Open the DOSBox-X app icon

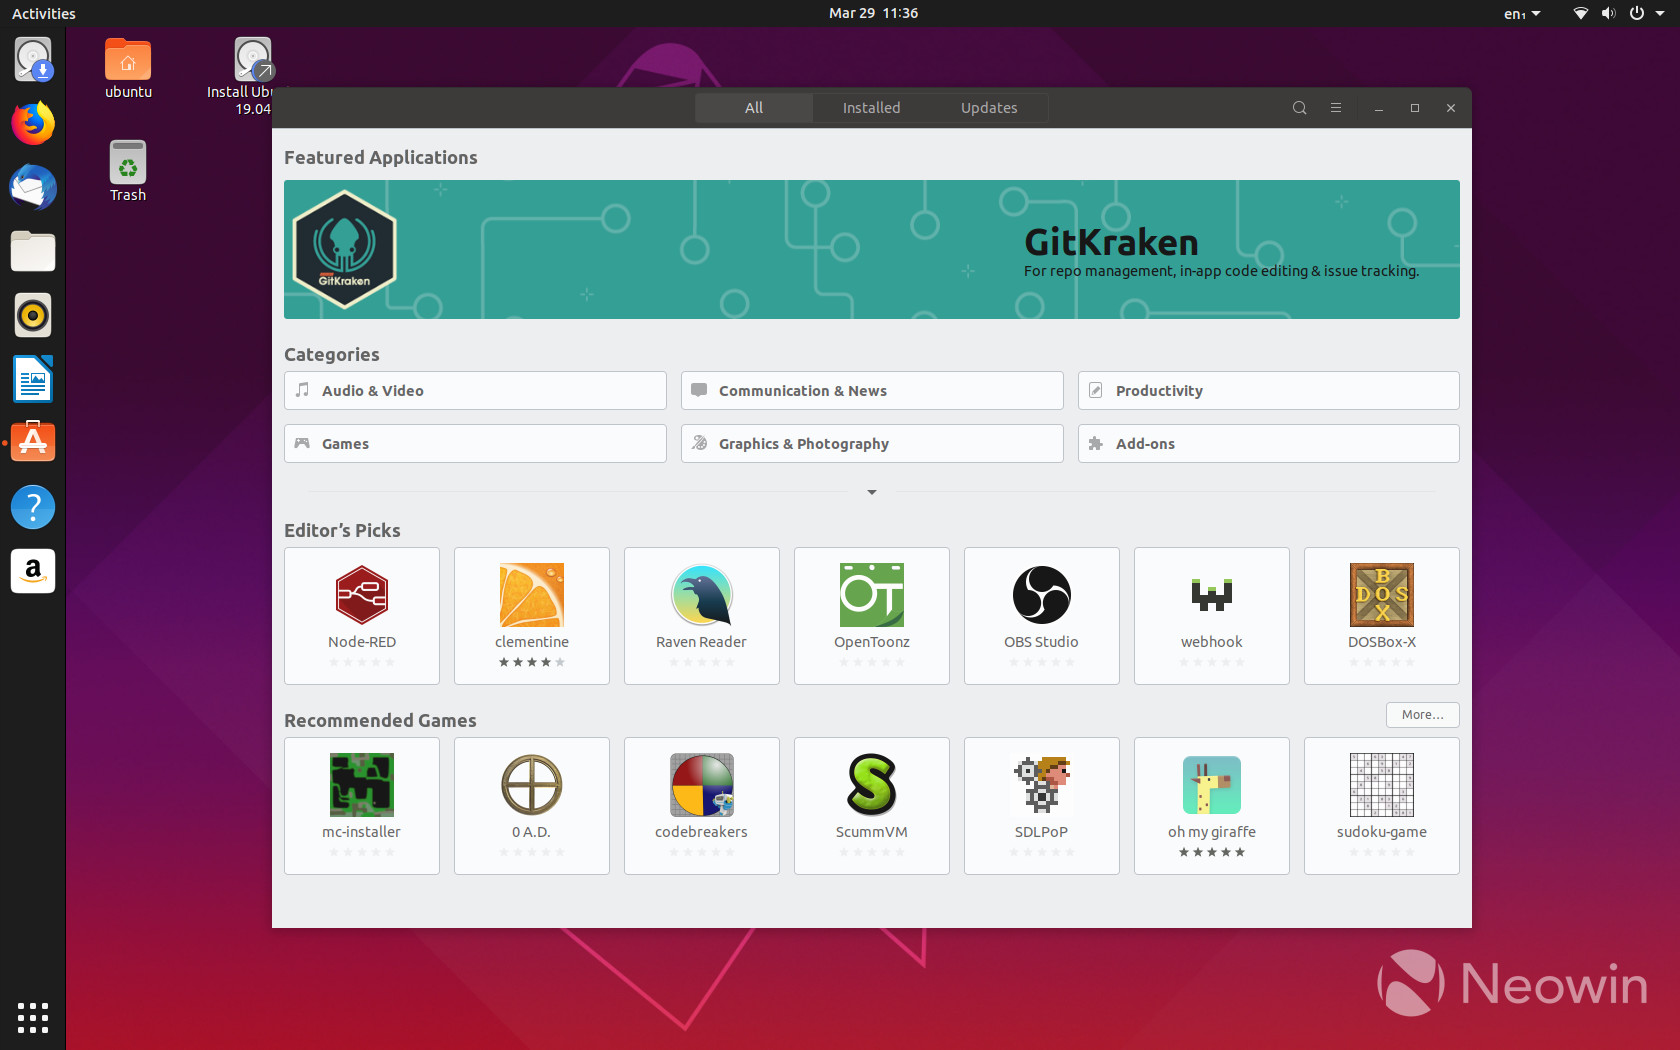[1381, 595]
